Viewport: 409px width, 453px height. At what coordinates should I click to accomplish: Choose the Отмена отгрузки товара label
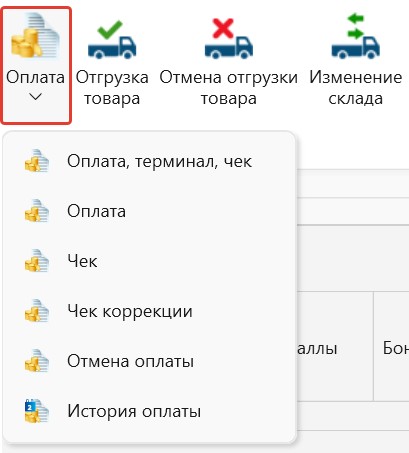pos(229,88)
